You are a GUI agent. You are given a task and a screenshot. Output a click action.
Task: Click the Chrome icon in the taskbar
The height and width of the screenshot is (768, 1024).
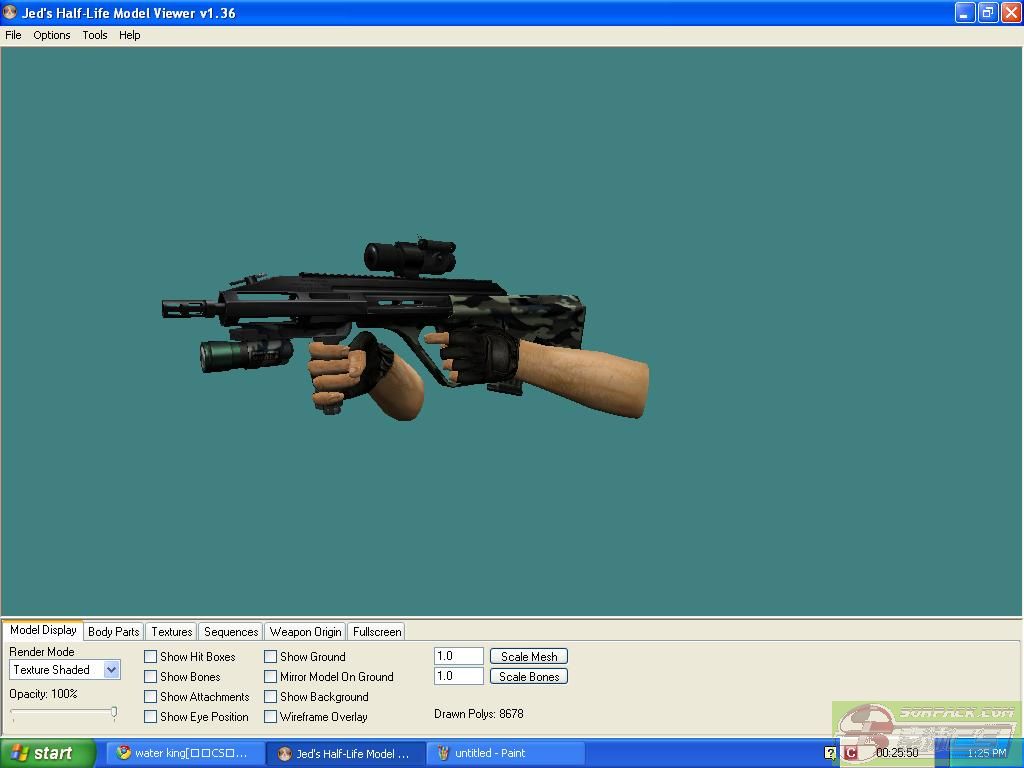tap(124, 753)
